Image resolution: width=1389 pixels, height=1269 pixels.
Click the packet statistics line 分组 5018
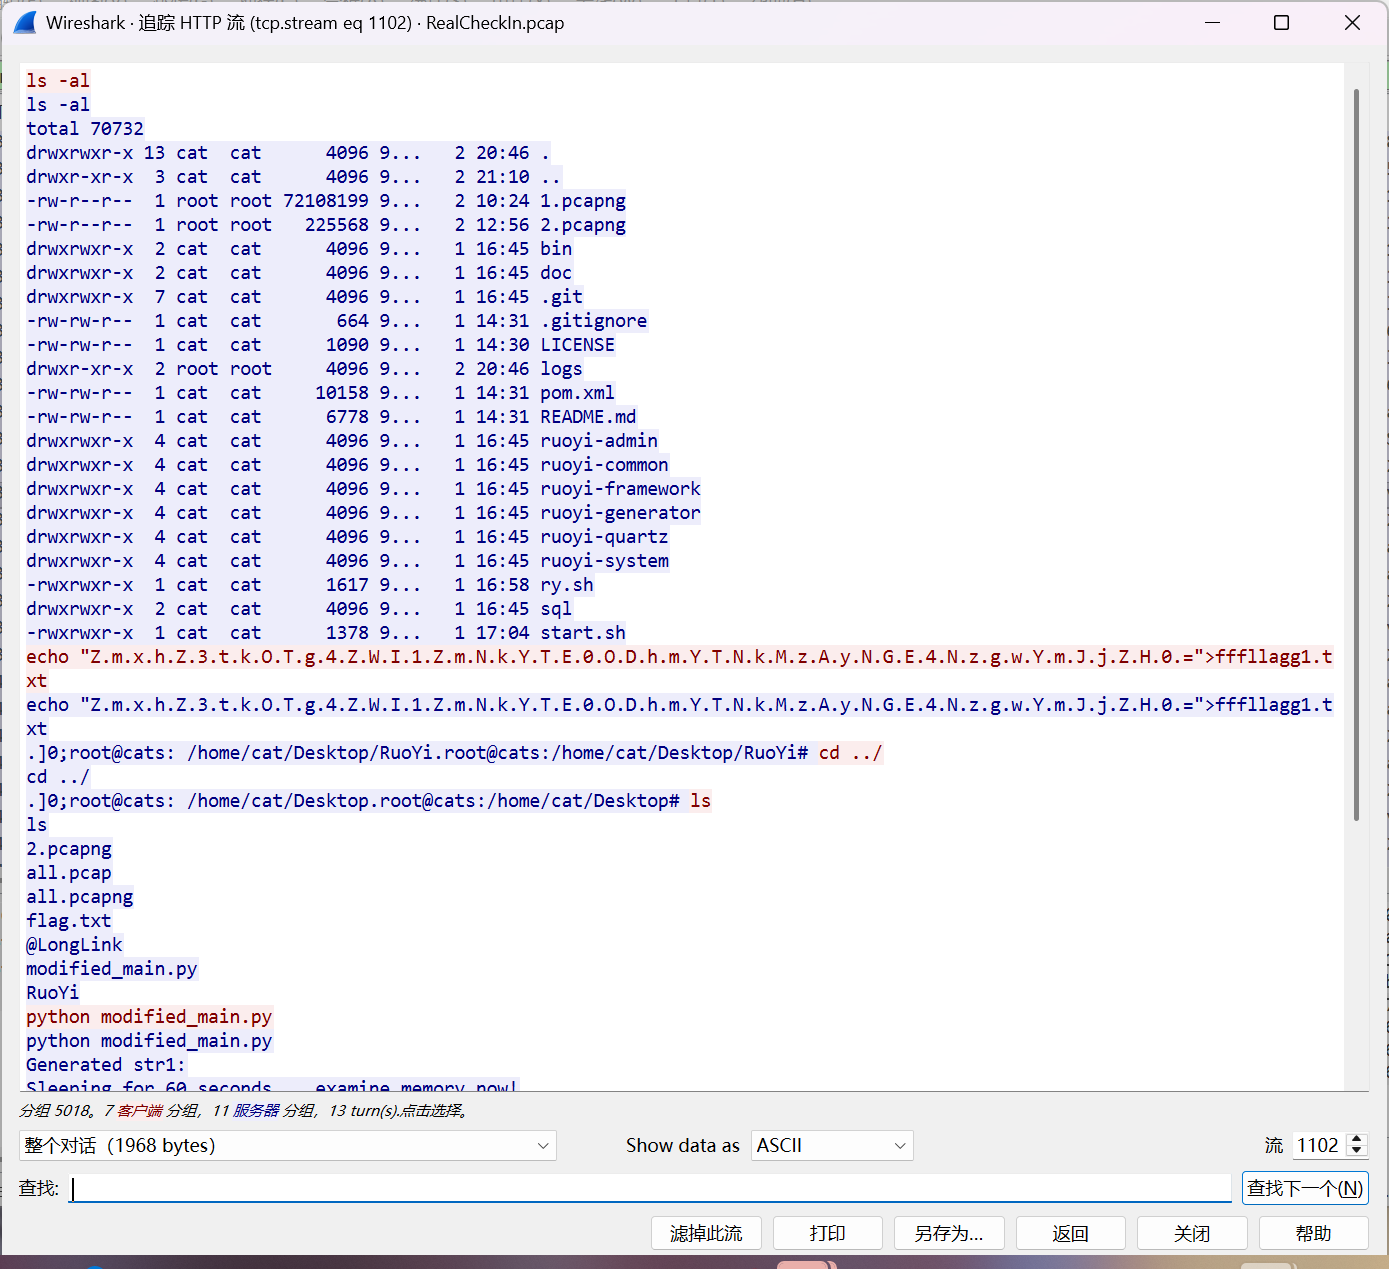244,1110
